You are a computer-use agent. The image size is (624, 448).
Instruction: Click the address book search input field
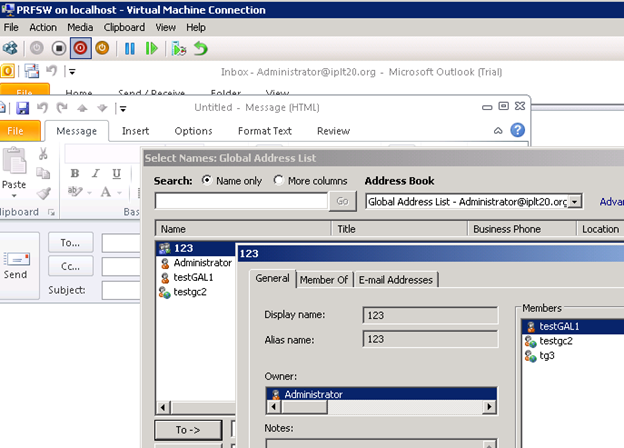point(242,201)
